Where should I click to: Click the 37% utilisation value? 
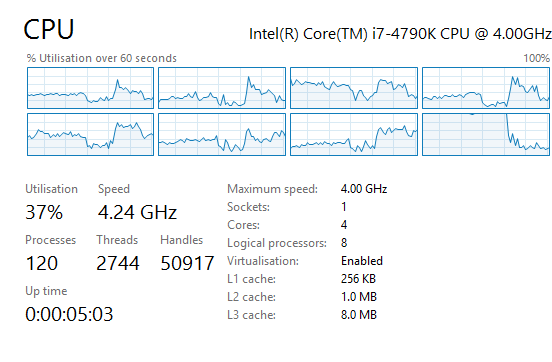(x=44, y=212)
